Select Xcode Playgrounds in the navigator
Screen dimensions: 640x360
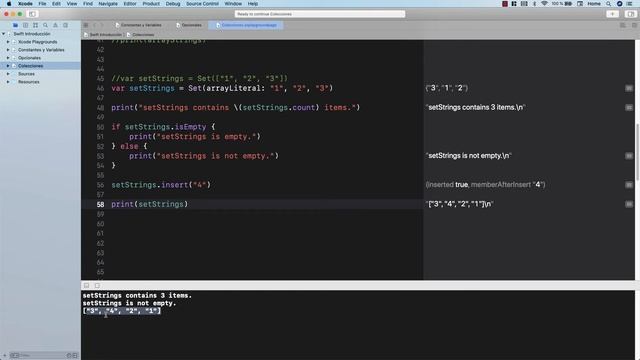[38, 42]
